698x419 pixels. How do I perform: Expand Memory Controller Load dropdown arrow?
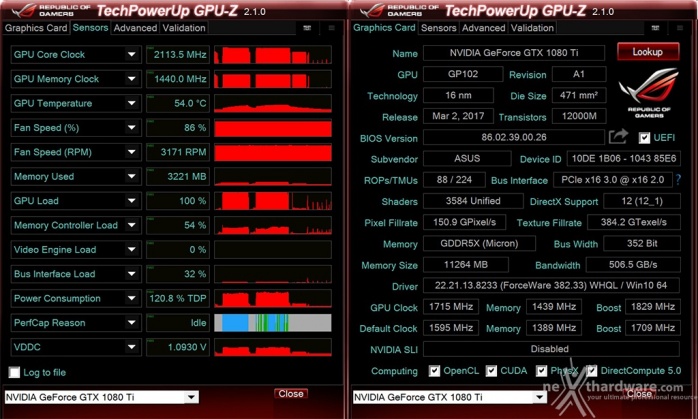coord(132,225)
